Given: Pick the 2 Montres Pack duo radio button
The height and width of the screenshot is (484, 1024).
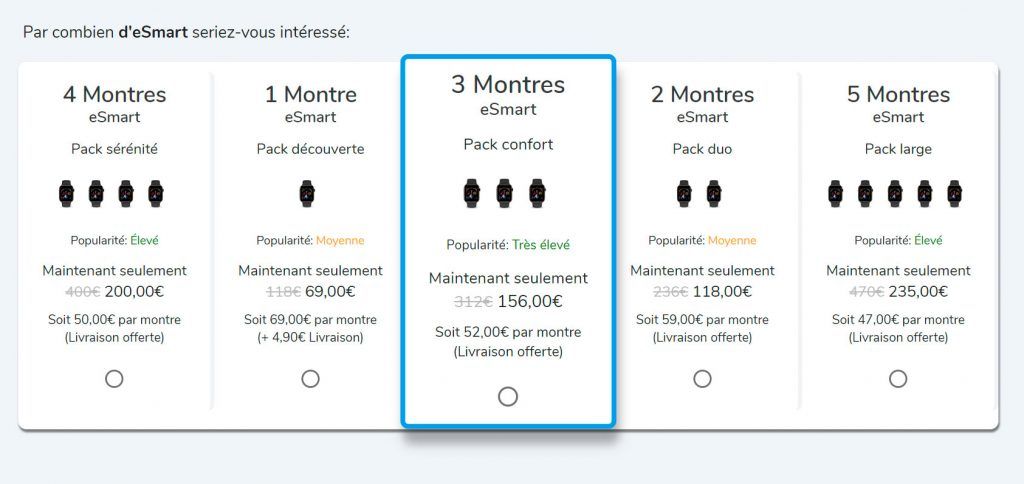Looking at the screenshot, I should click(x=702, y=379).
